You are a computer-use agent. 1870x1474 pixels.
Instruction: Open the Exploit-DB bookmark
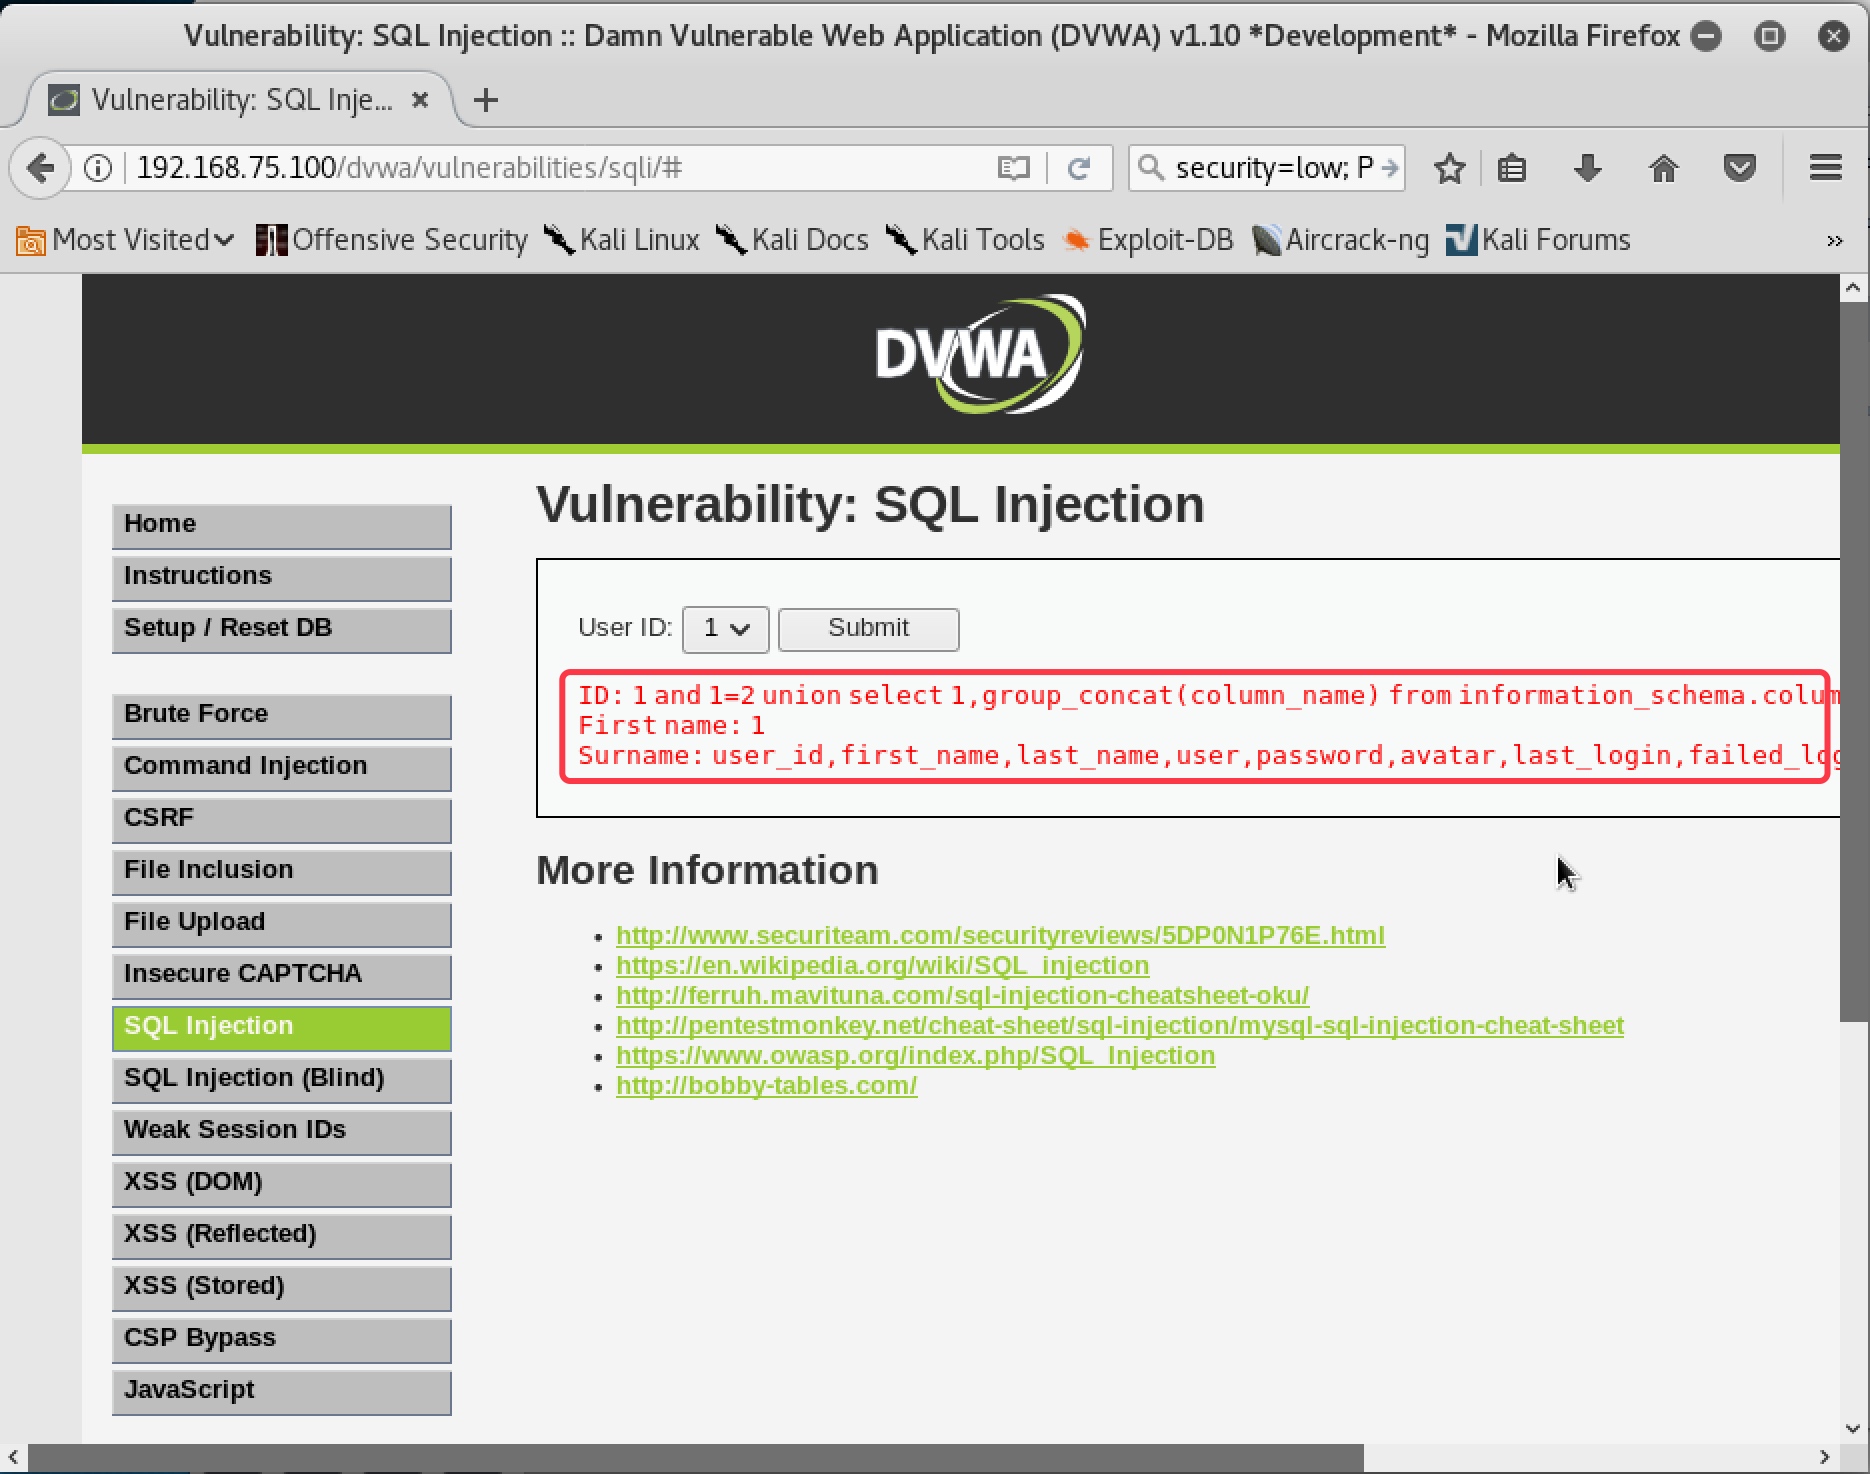[x=1147, y=240]
